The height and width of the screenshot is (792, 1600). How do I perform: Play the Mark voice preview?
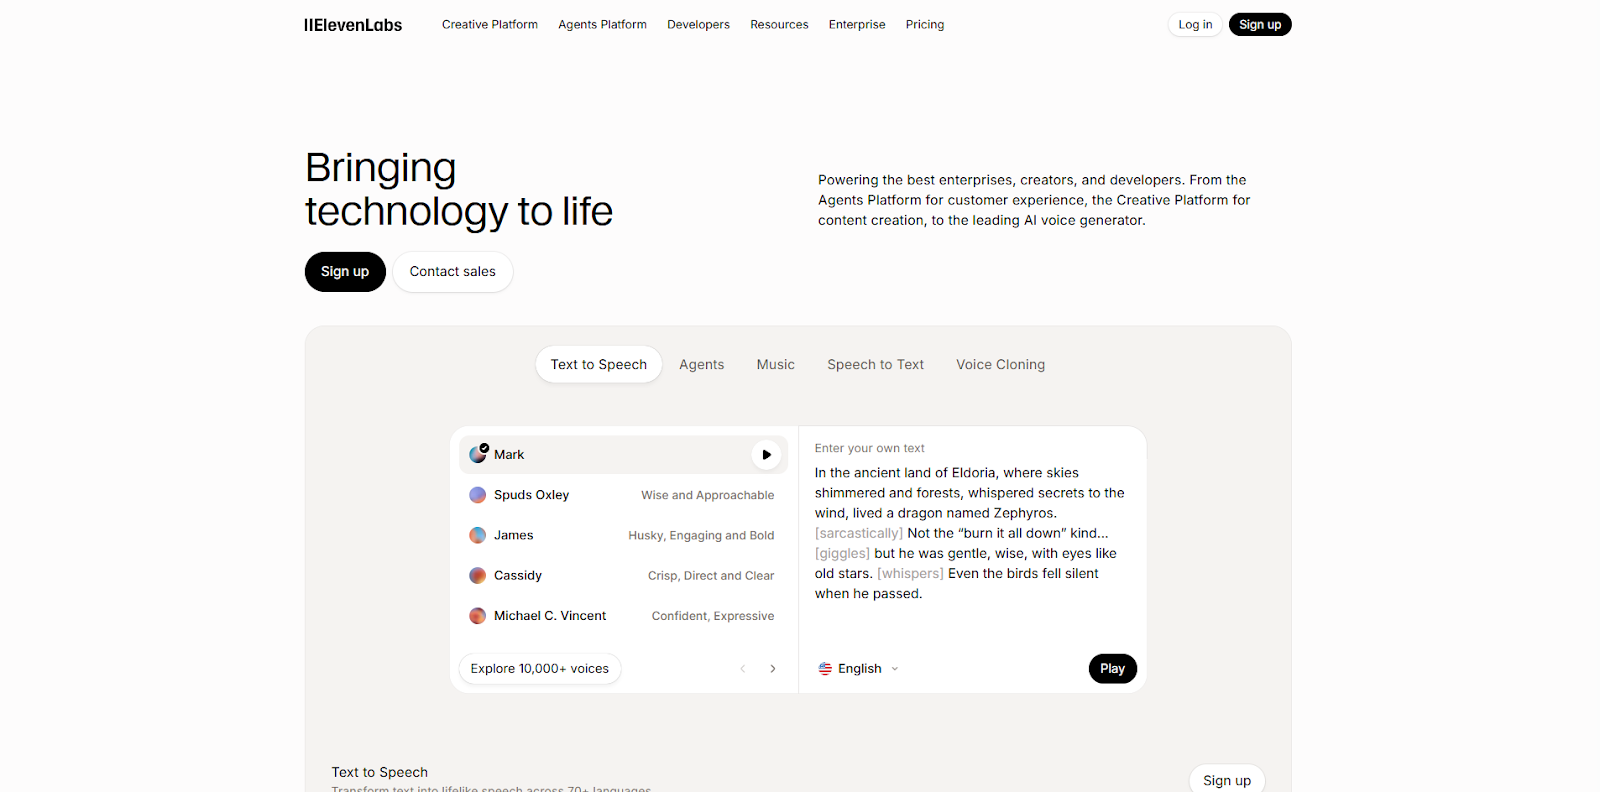766,455
